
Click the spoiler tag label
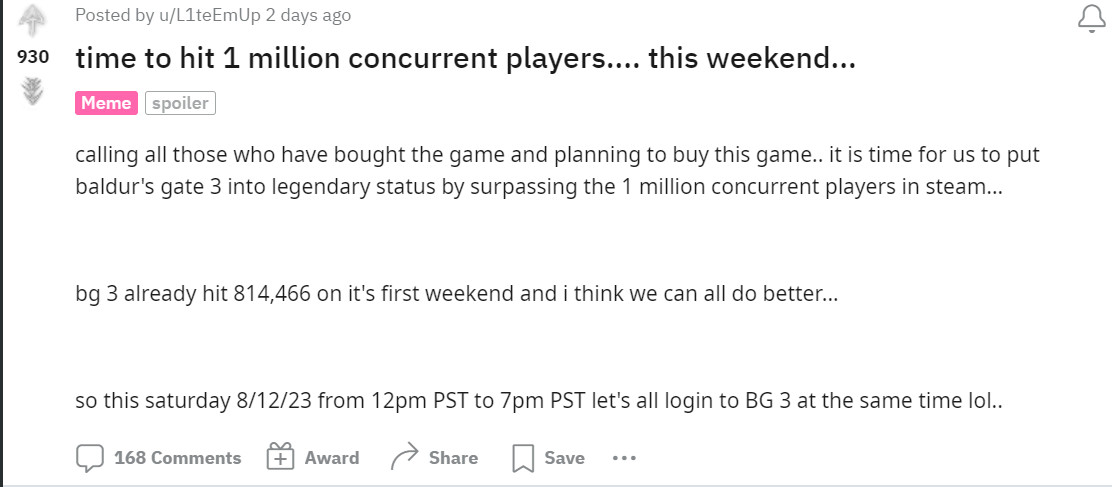(x=180, y=102)
